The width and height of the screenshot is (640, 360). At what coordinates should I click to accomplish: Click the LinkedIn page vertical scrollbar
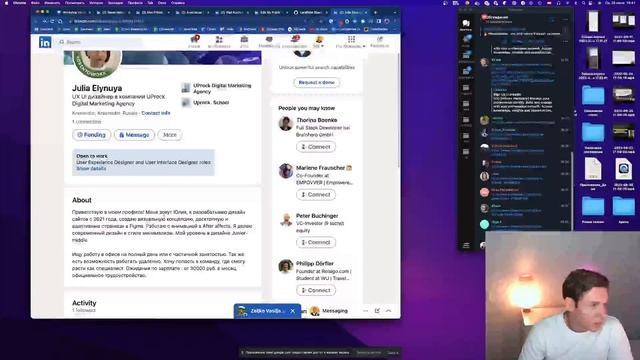(398, 110)
